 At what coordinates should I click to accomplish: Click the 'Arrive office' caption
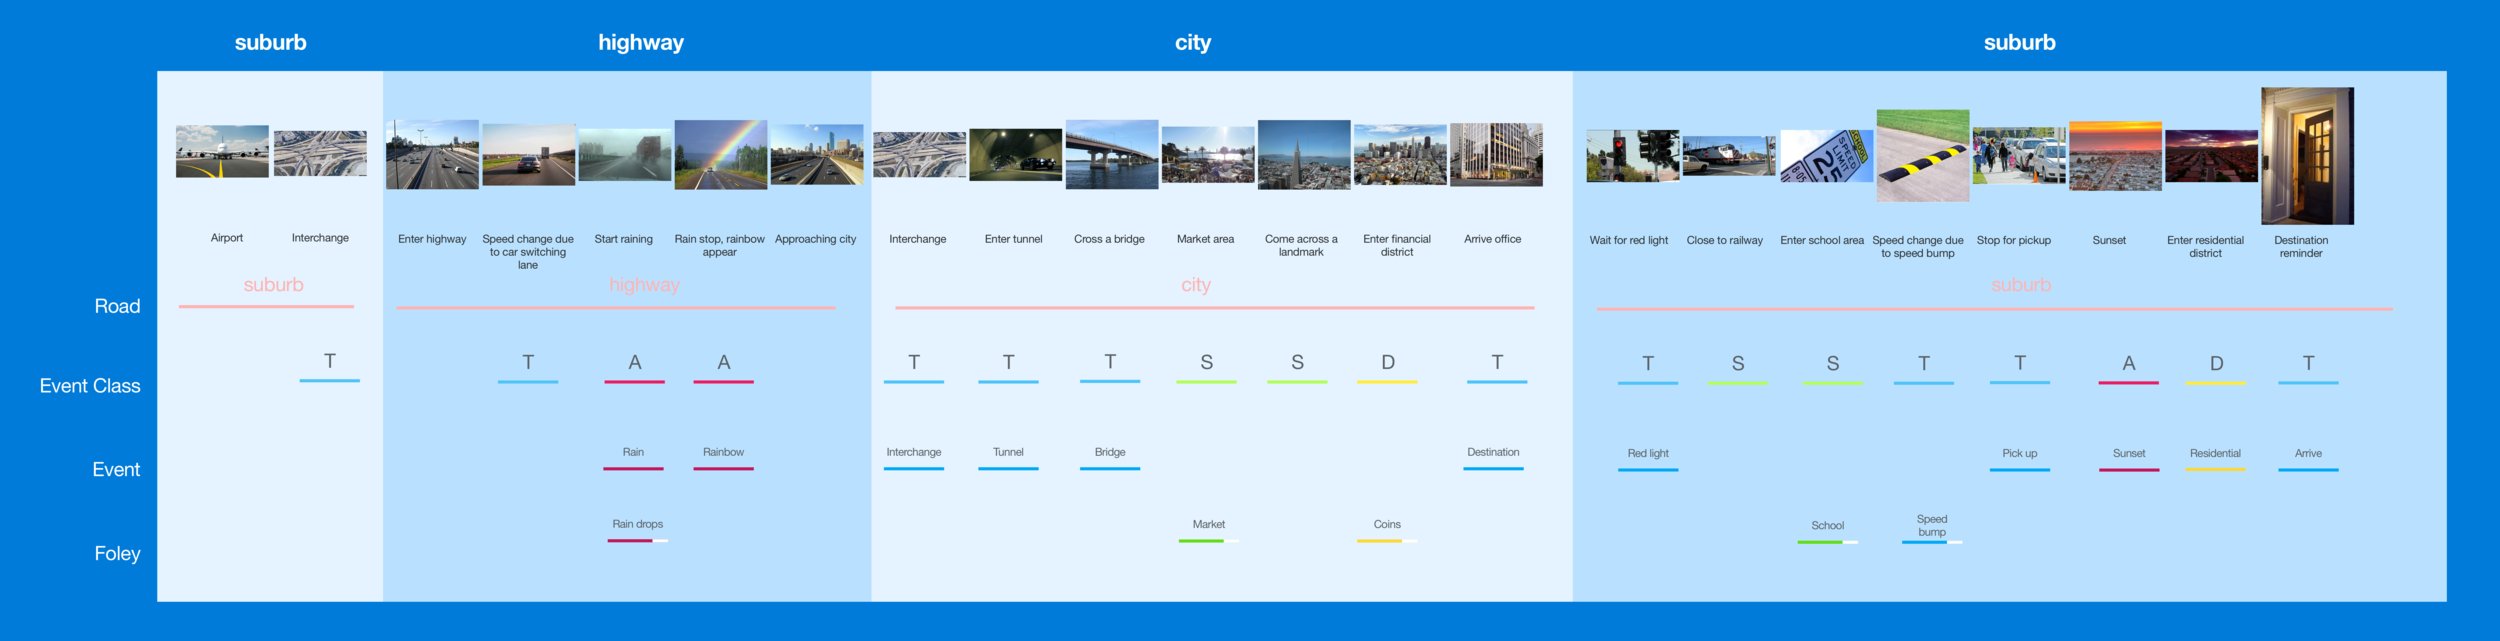point(1492,239)
